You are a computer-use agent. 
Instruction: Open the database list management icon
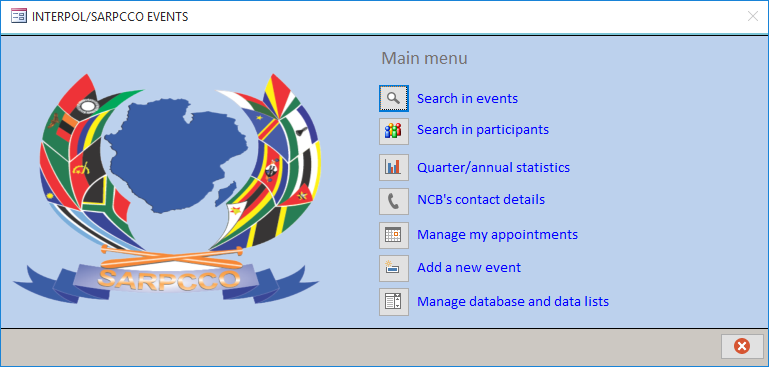coord(393,302)
